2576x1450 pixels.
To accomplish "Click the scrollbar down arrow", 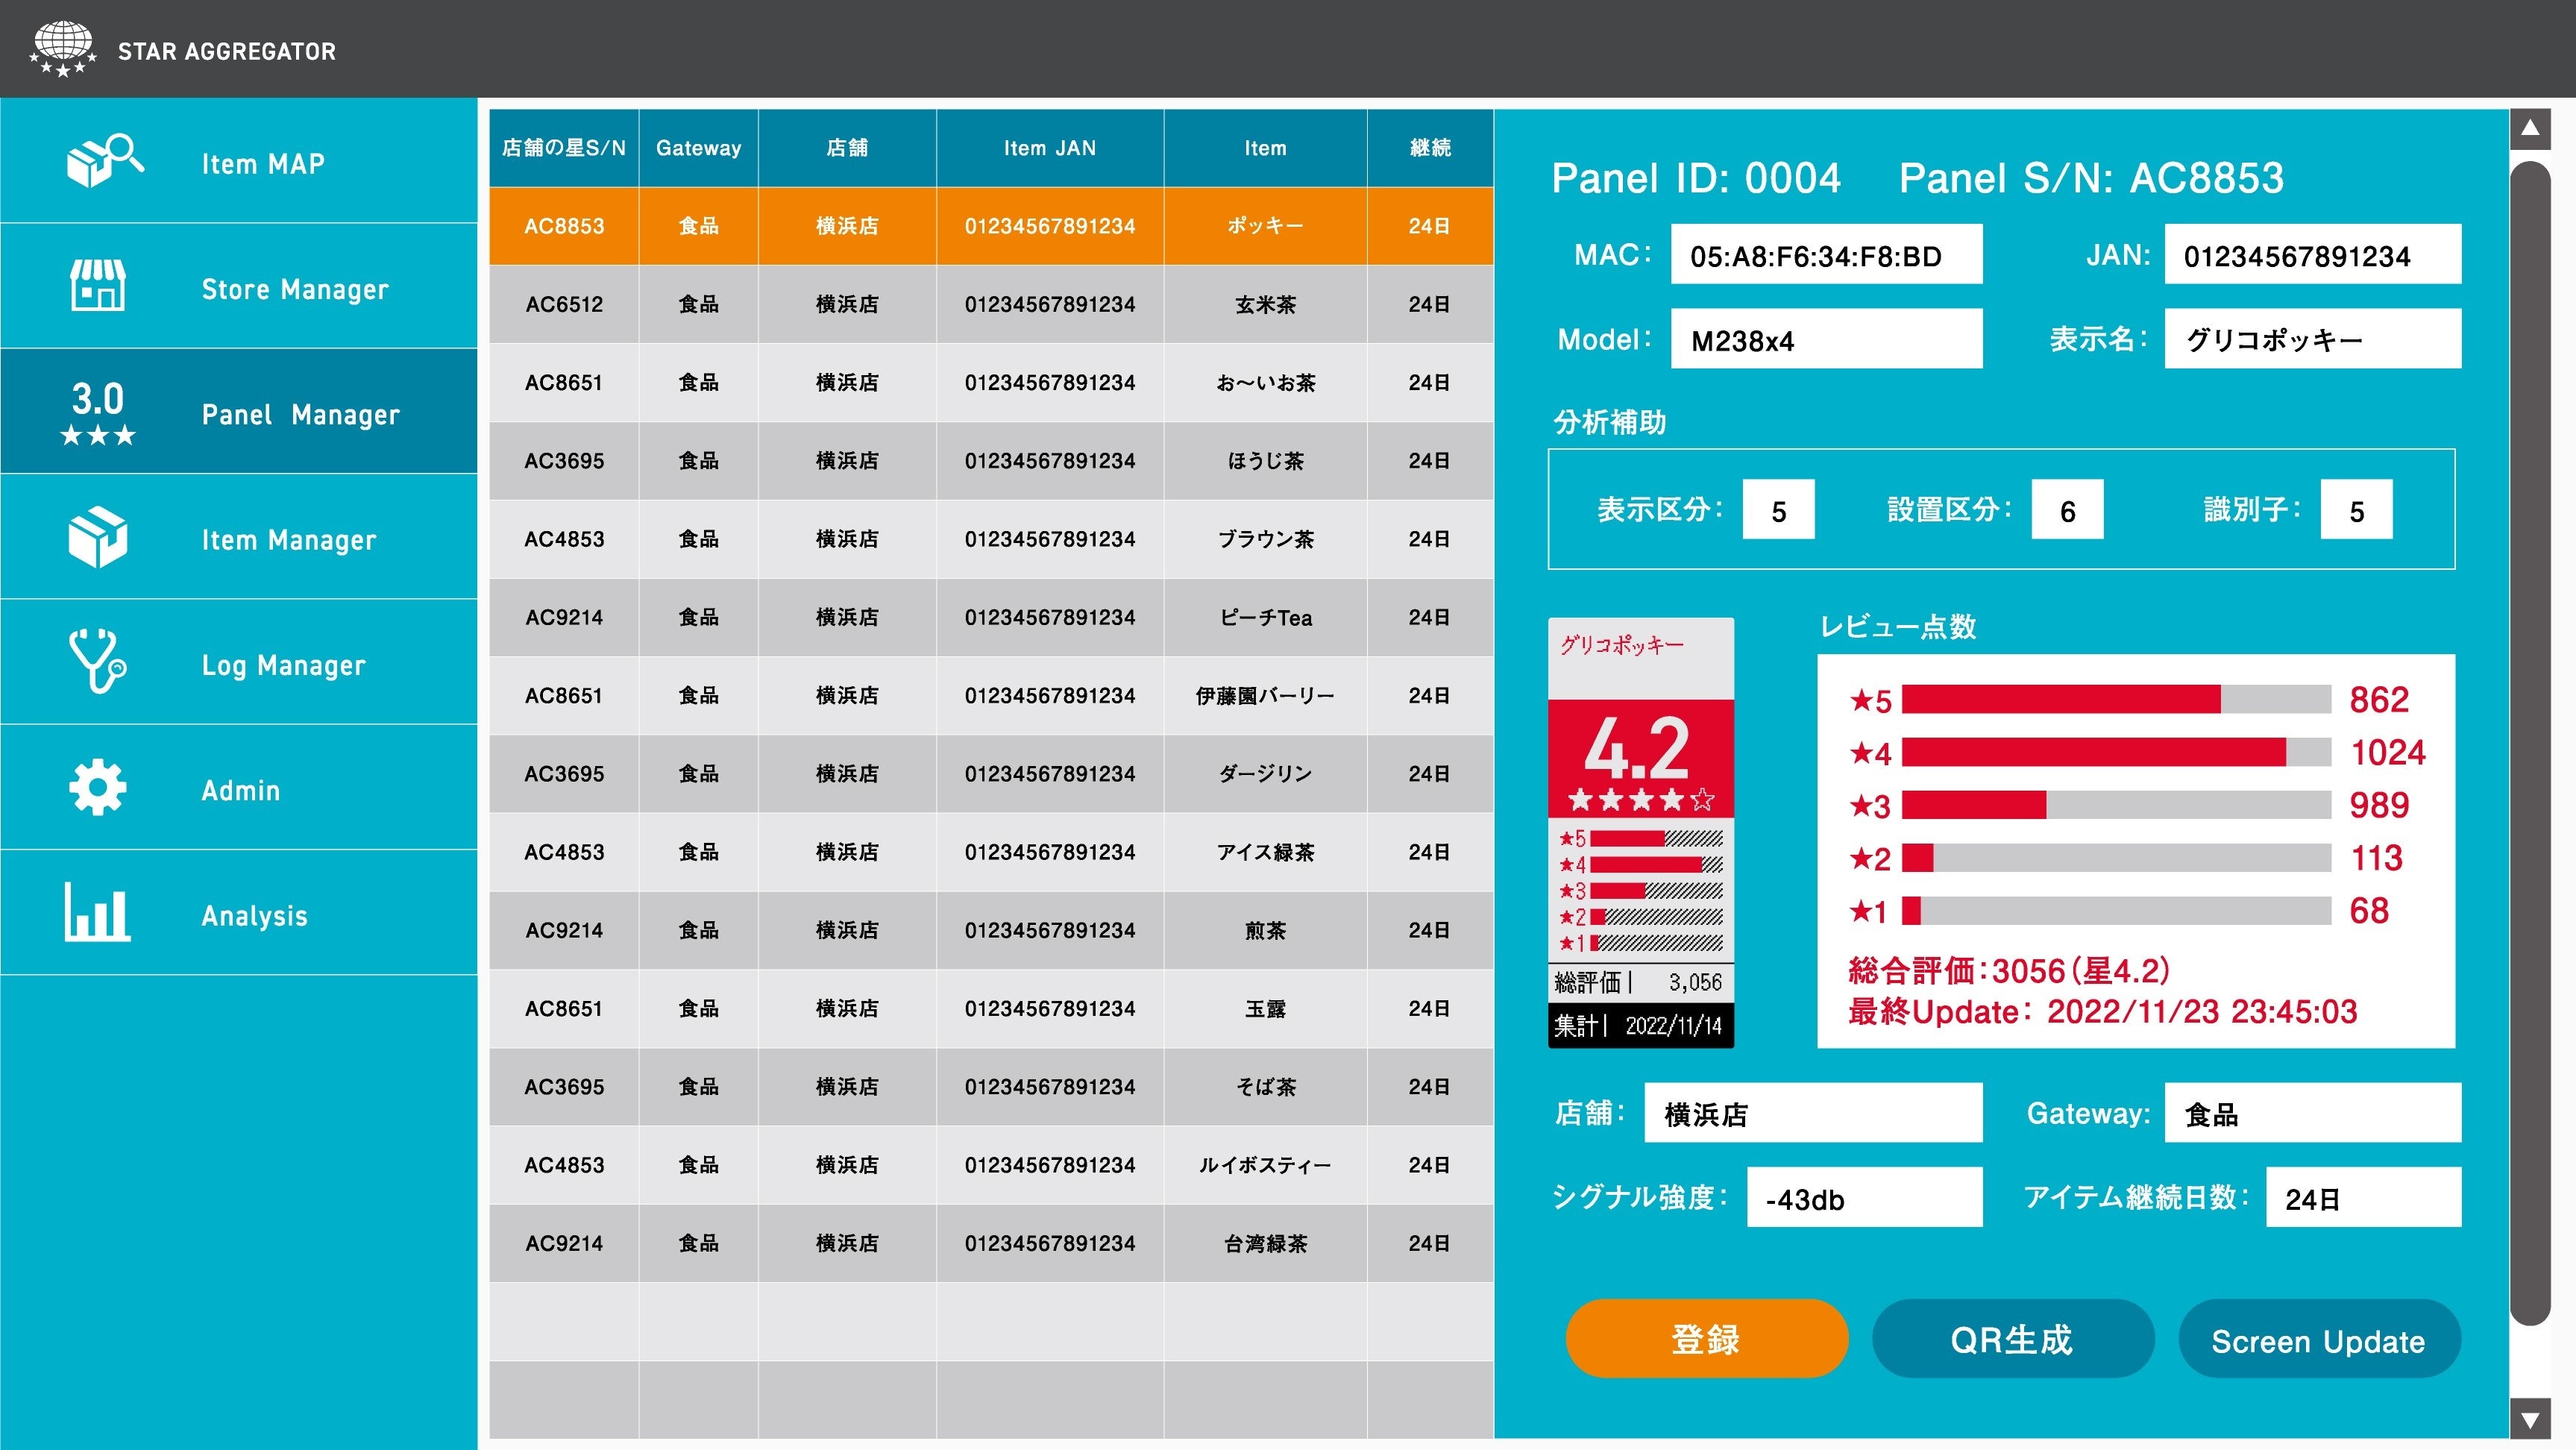I will point(2530,1419).
